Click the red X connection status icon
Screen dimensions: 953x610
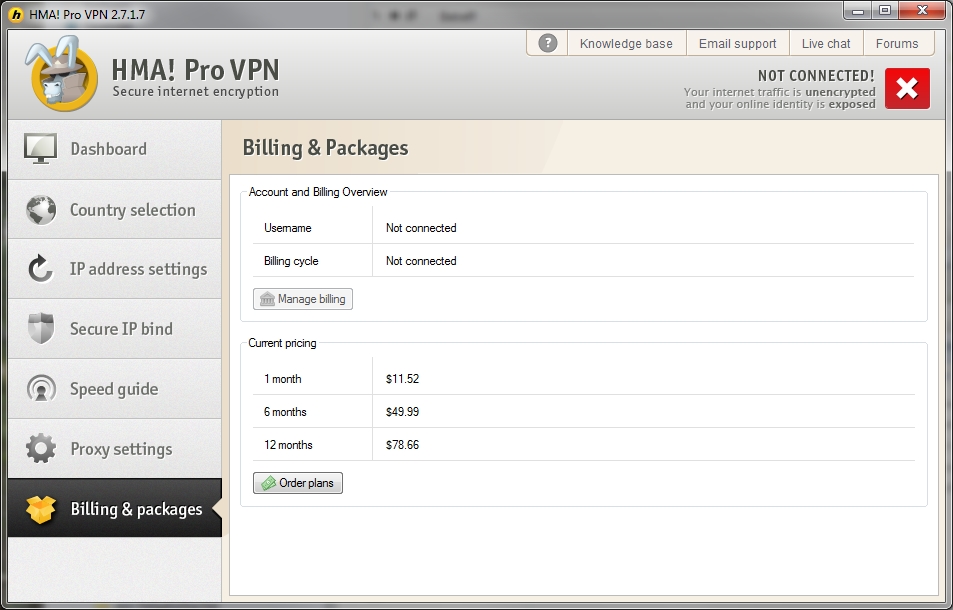pyautogui.click(x=907, y=89)
